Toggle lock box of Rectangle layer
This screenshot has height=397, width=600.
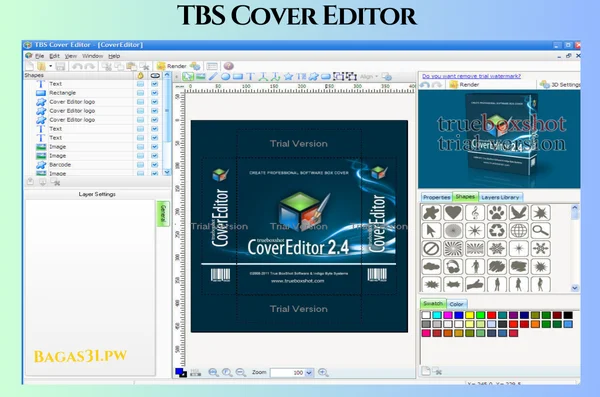[x=140, y=93]
